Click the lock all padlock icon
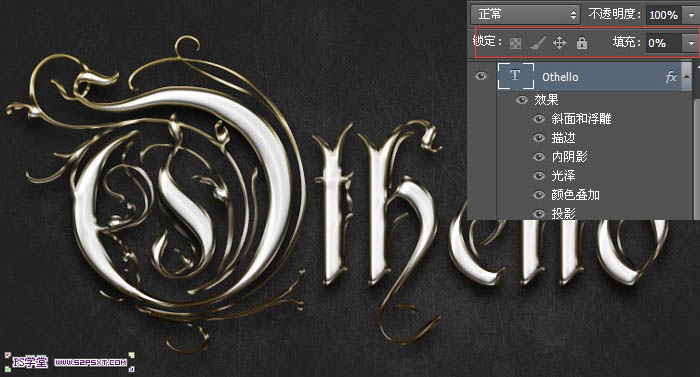The width and height of the screenshot is (700, 377). [x=581, y=43]
